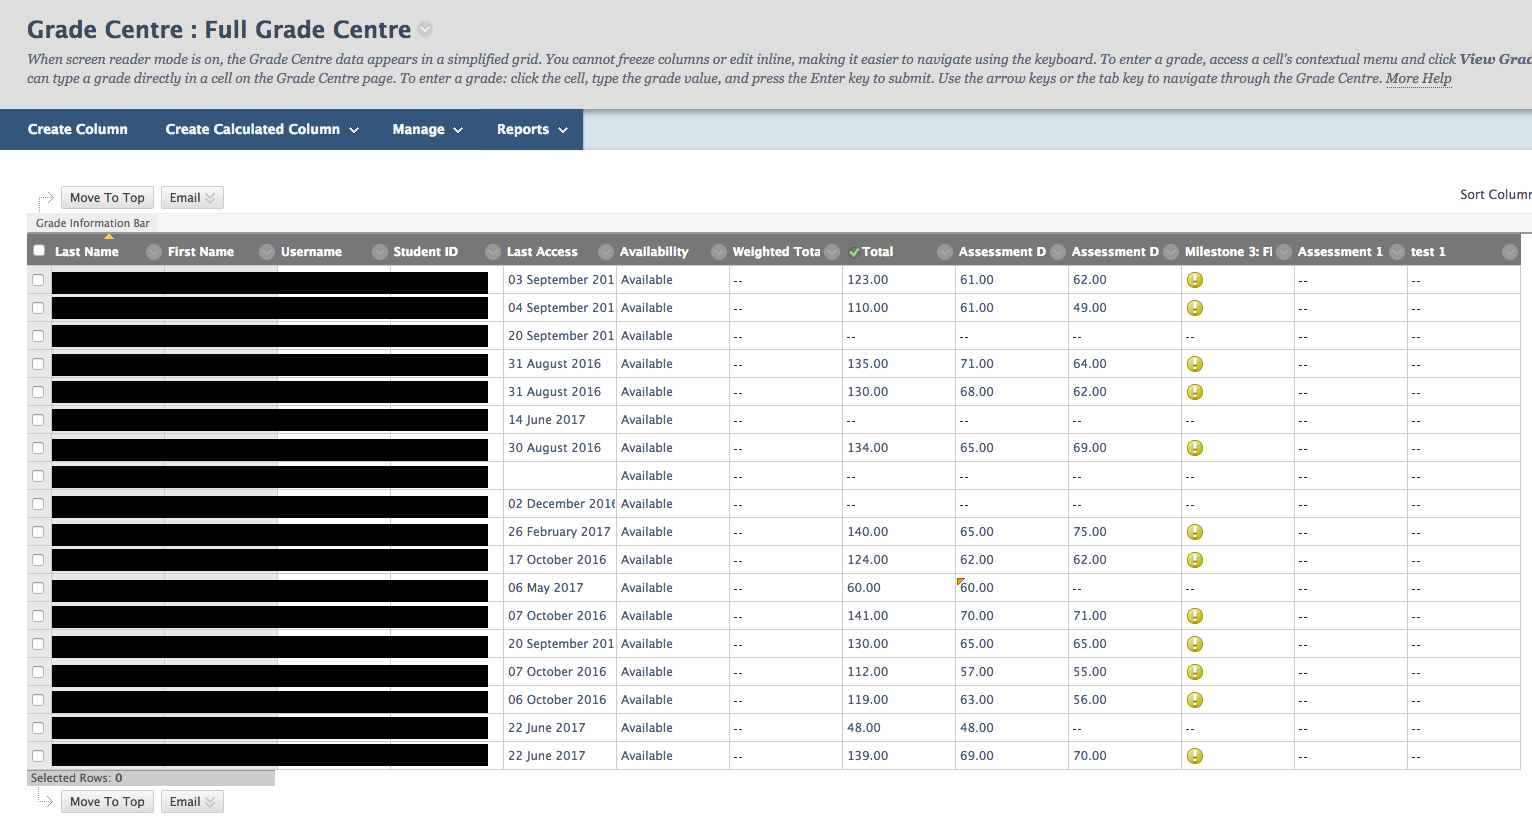Tick checkbox for row accessed 02 December
Screen dimensions: 1532x837
click(38, 504)
